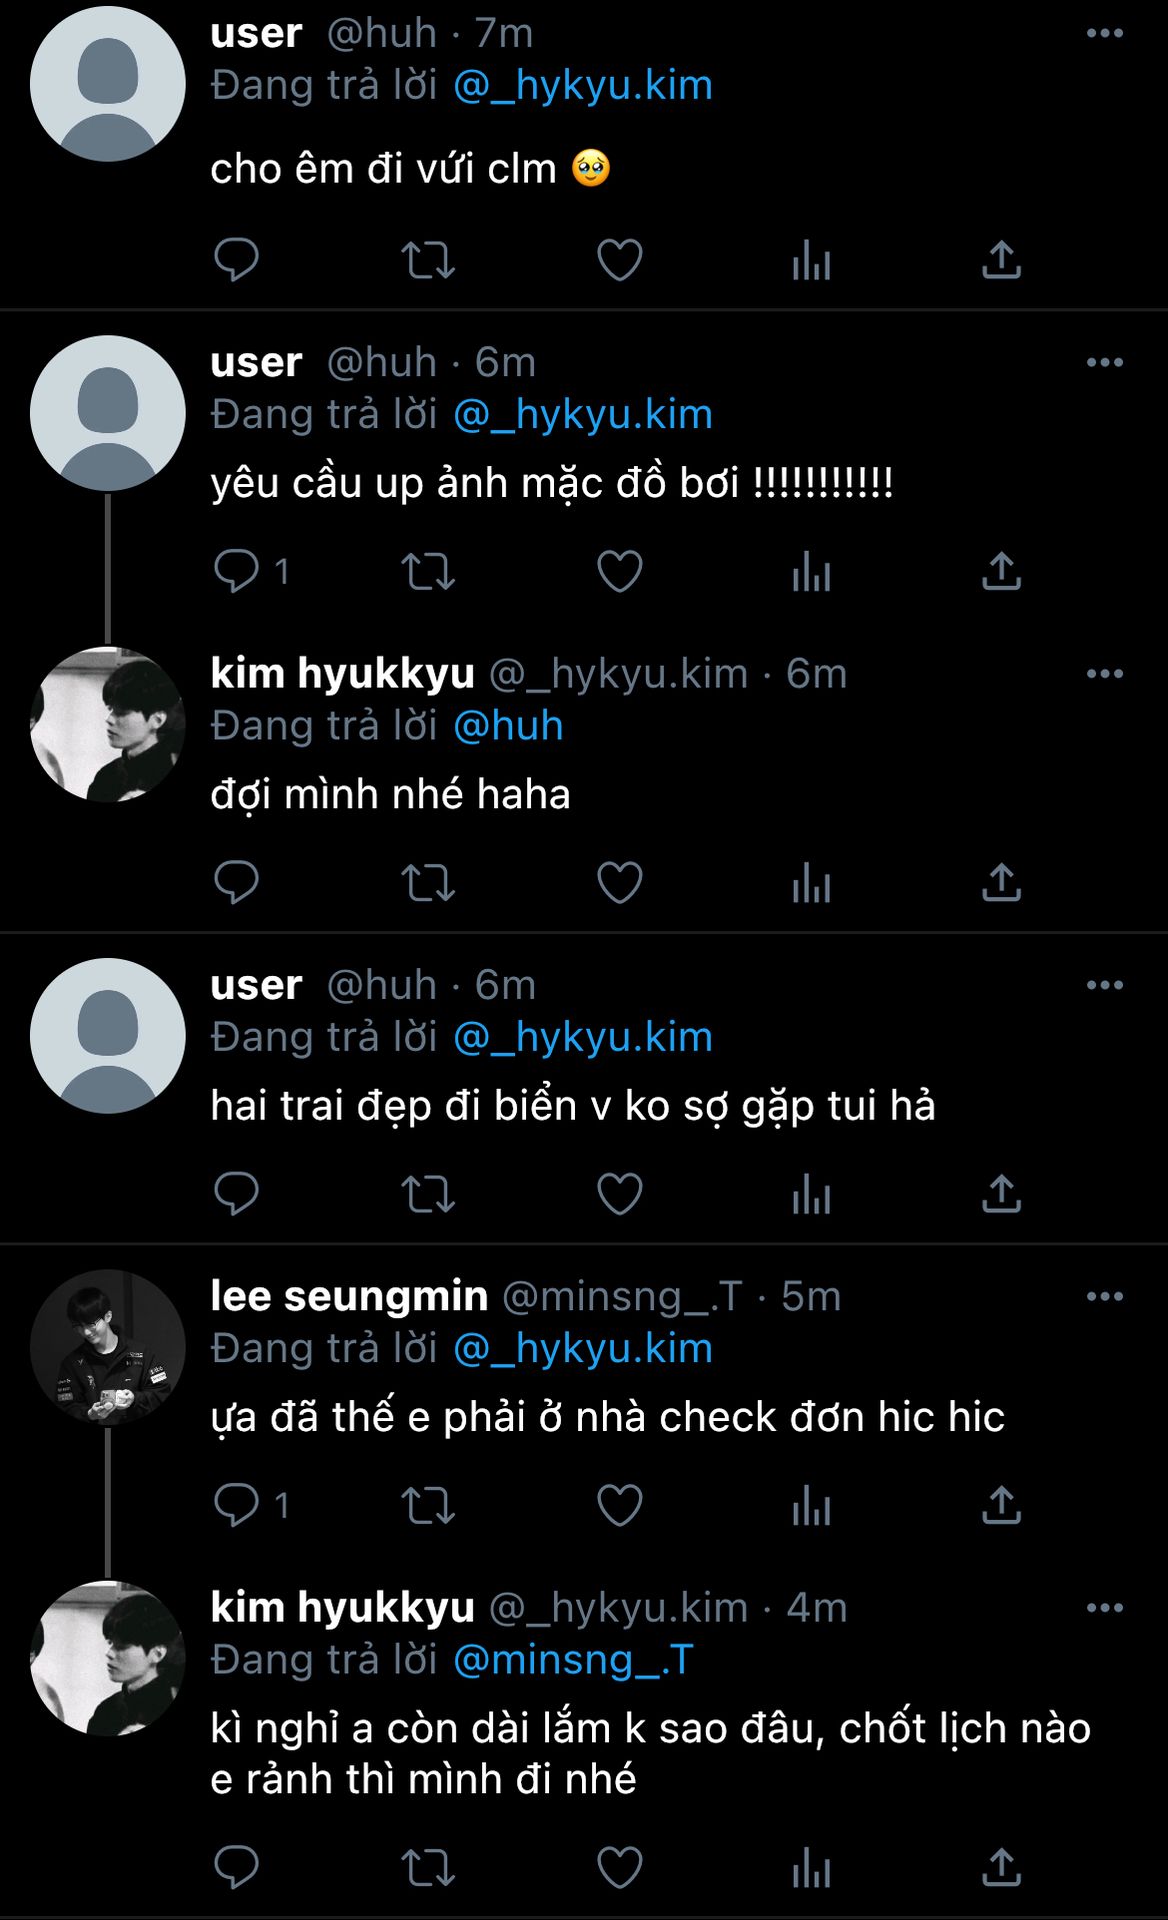The image size is (1168, 1920).
Task: Share the "yêu cầu up ảnh mặc đồ bơi" tweet
Action: (x=1001, y=572)
